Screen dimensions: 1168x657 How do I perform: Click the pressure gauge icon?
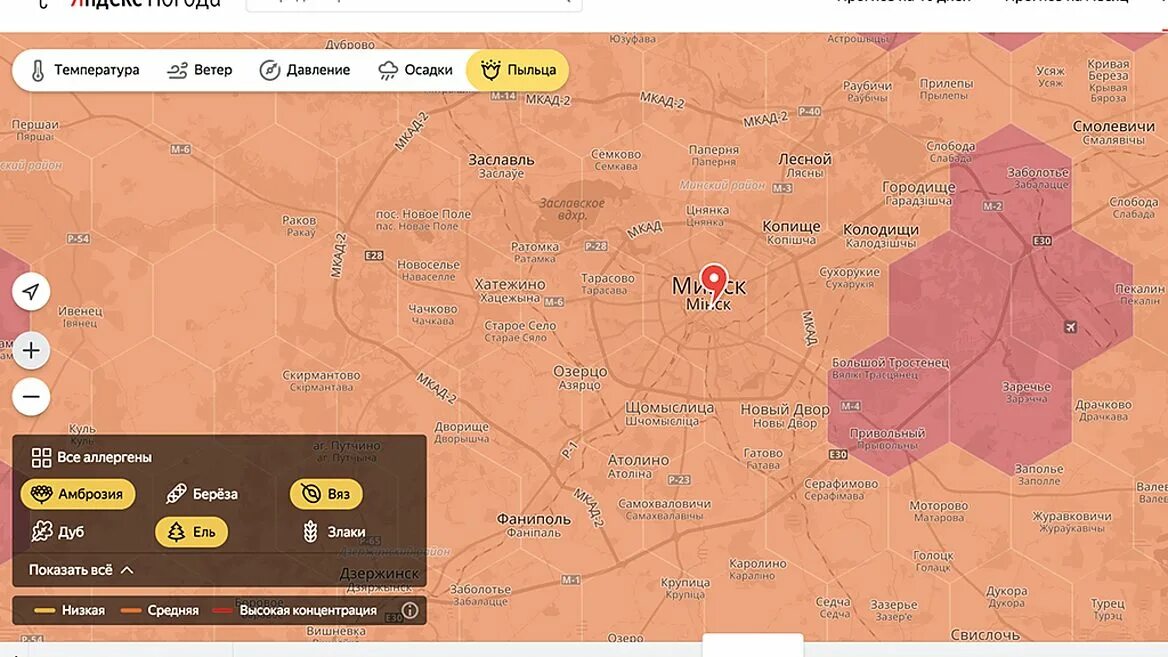tap(269, 70)
